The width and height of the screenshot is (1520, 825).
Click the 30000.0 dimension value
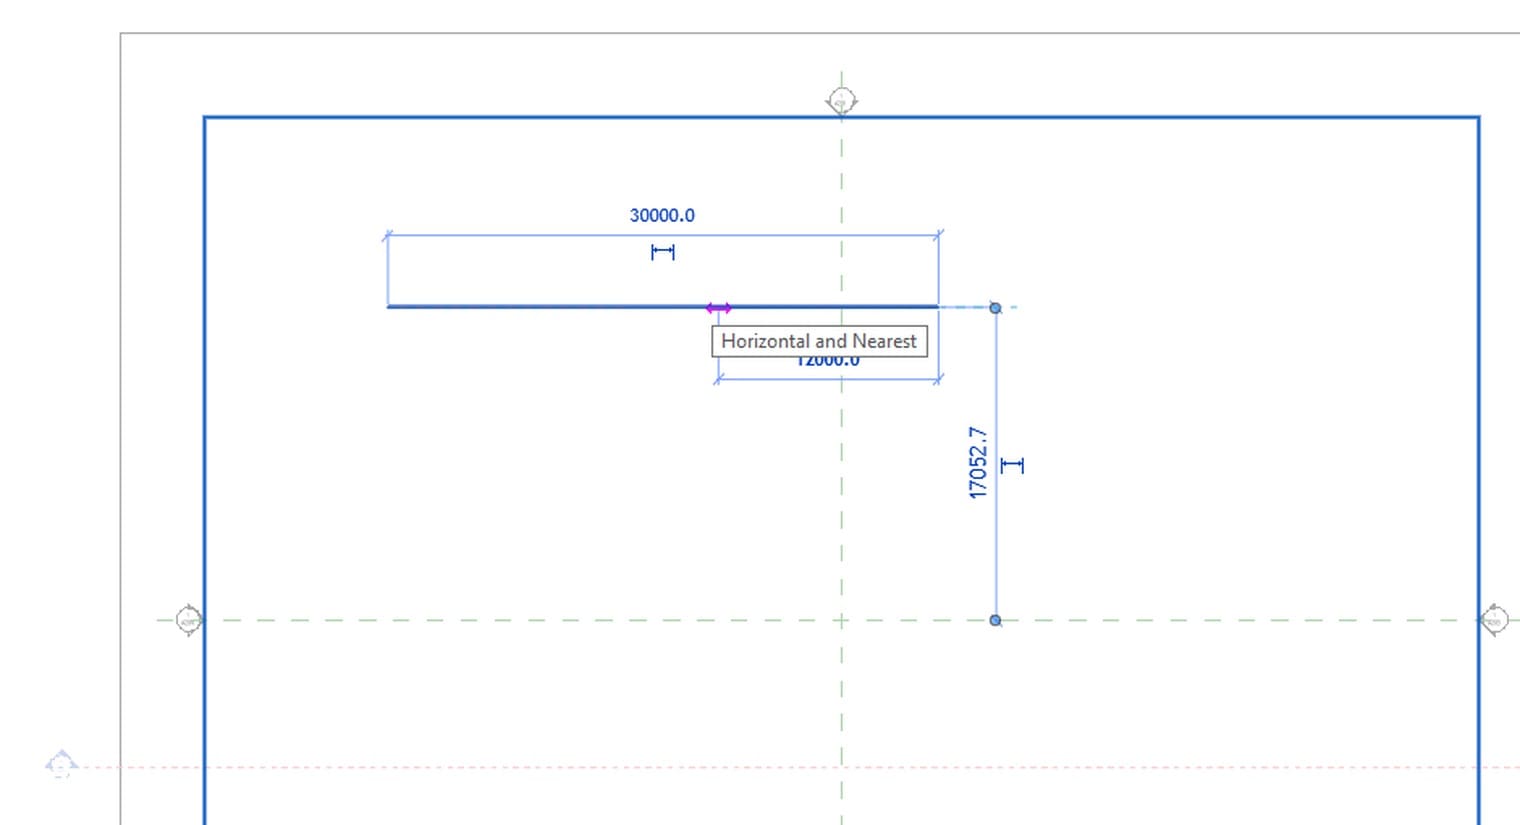click(x=662, y=215)
